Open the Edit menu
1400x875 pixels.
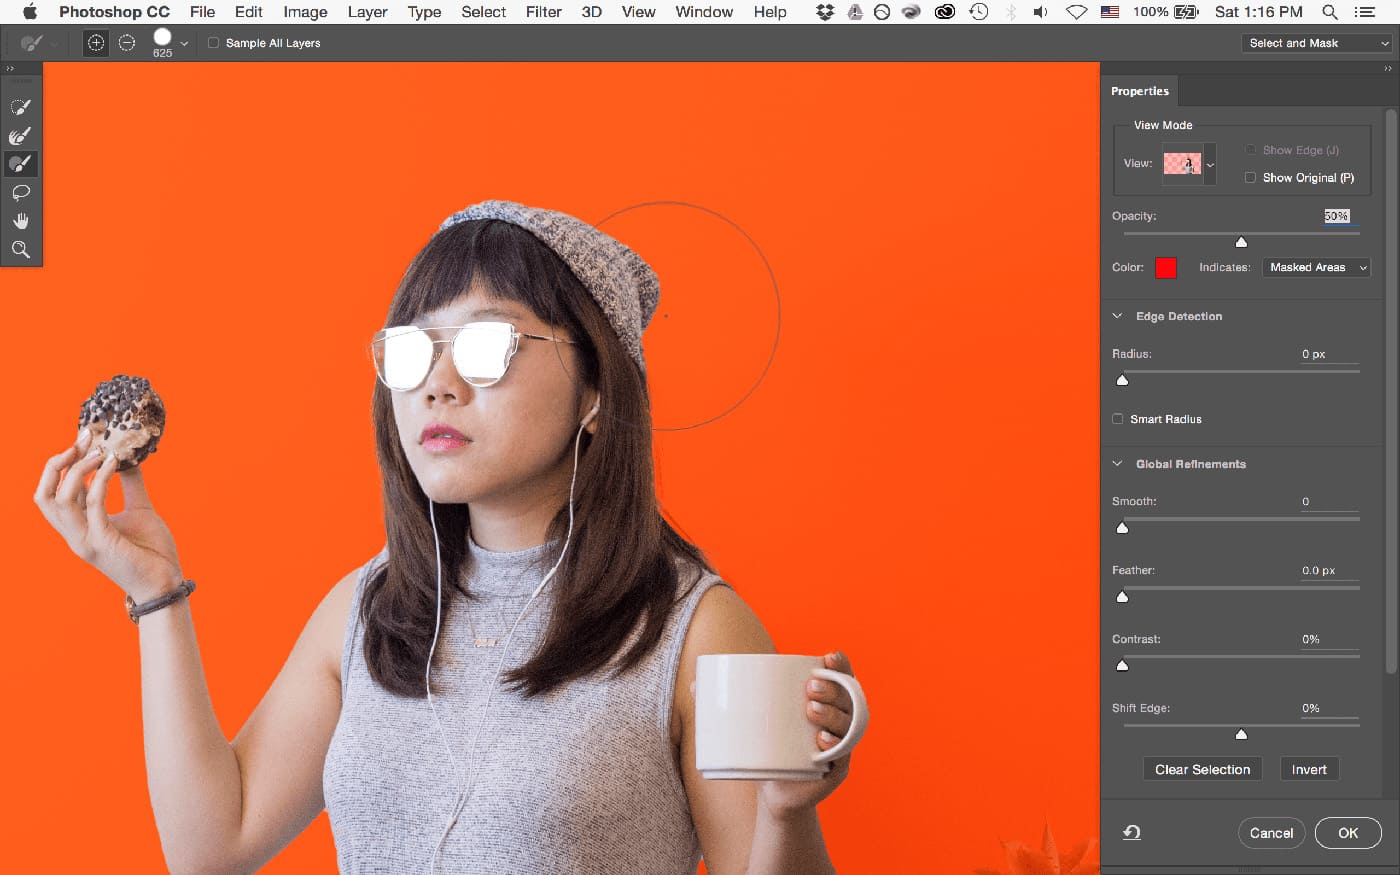(249, 12)
